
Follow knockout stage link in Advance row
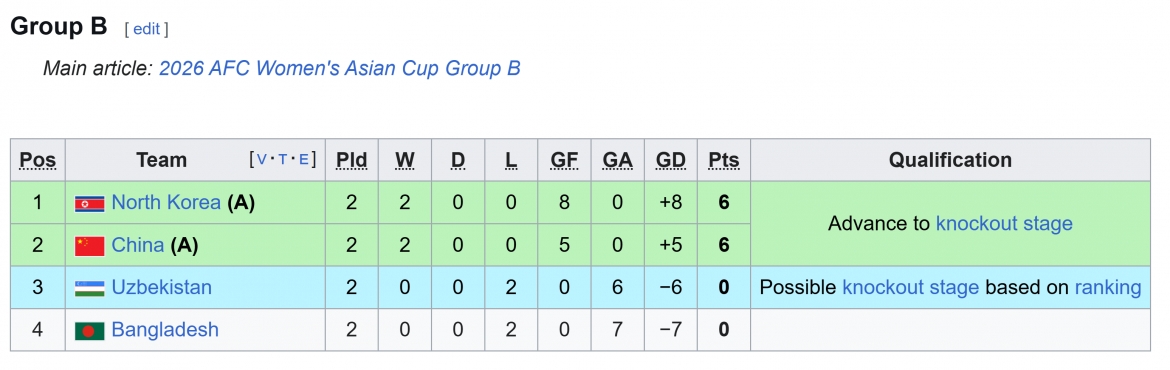1004,224
